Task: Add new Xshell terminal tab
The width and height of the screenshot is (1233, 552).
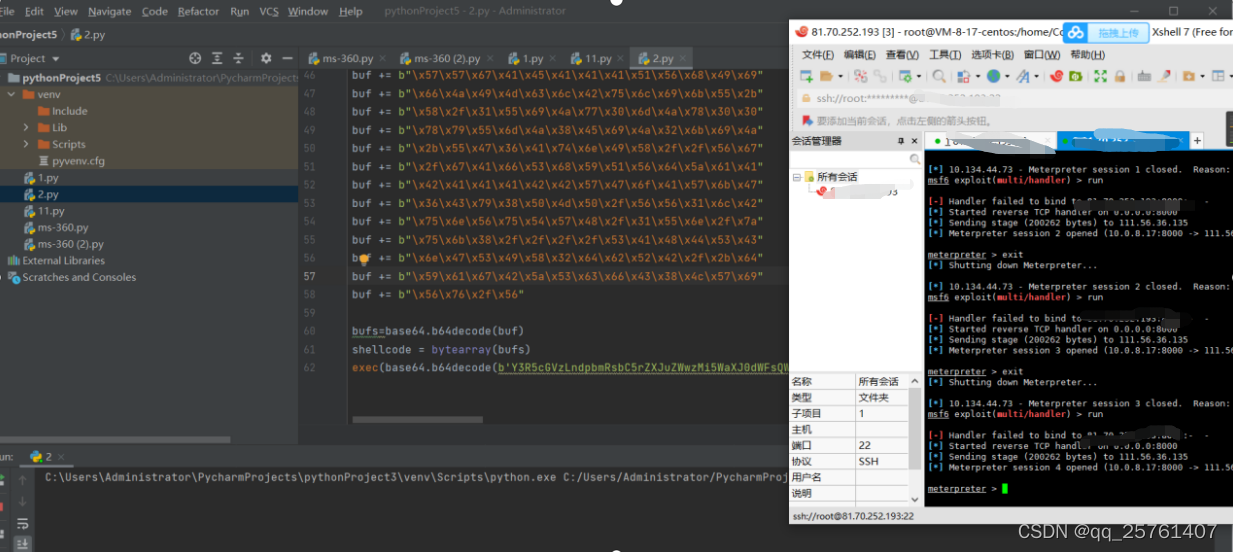Action: point(1197,140)
